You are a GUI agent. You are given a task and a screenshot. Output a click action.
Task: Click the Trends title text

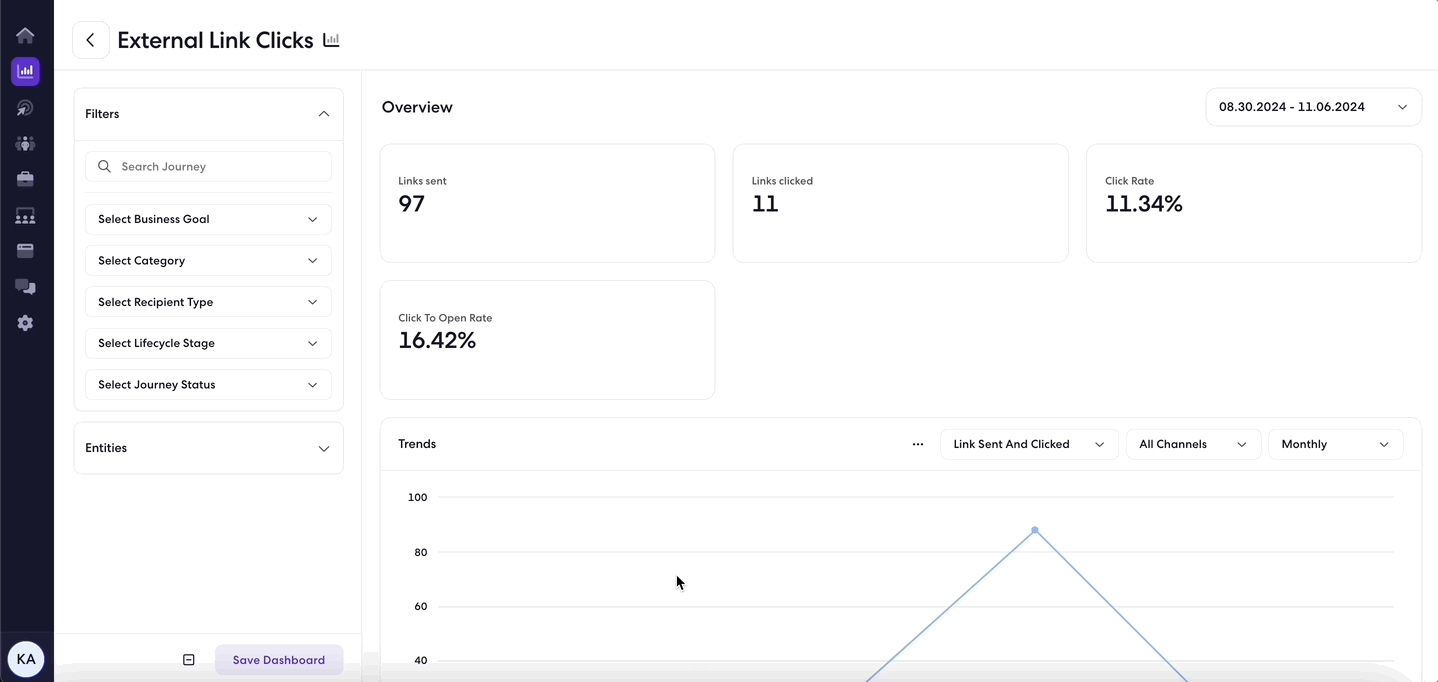417,444
